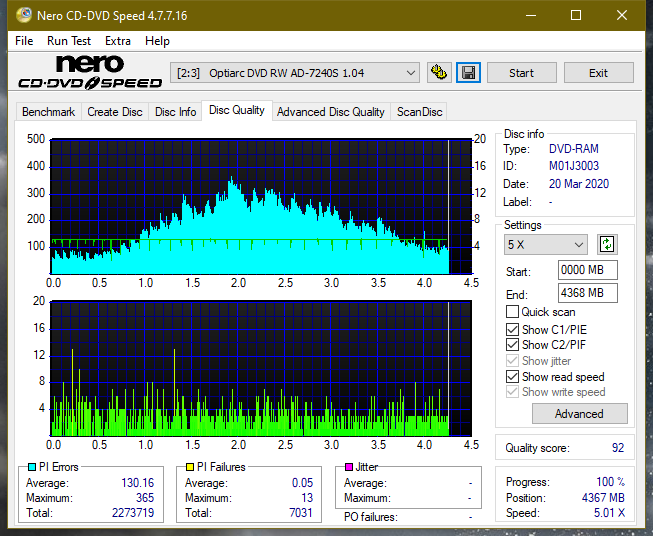Open the Extra menu

tap(118, 41)
